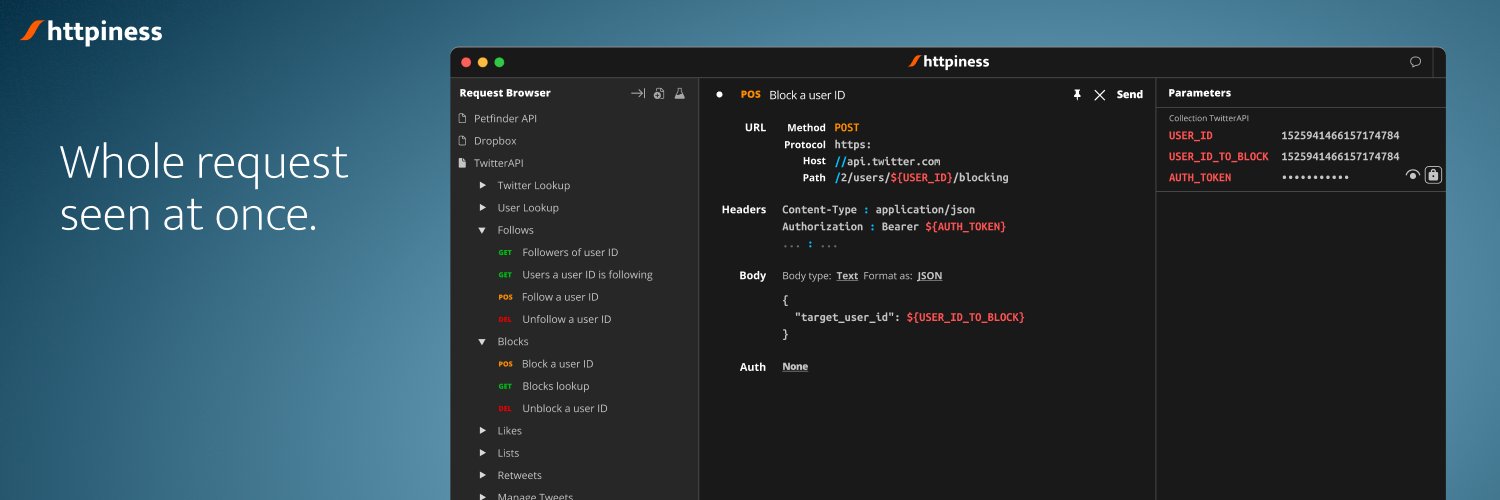Screen dimensions: 1500x500
Task: Open the flask test icon in Request Browser
Action: pos(679,93)
